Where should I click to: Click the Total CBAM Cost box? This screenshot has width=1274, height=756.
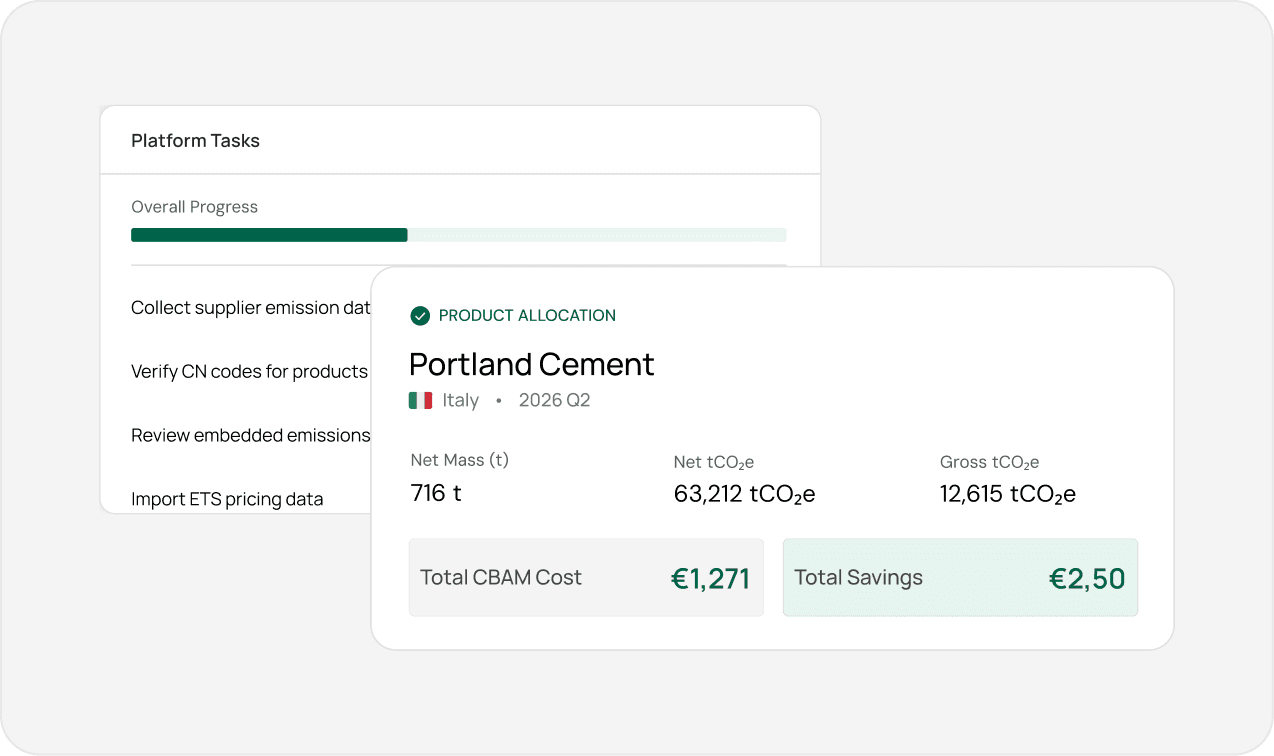click(586, 578)
